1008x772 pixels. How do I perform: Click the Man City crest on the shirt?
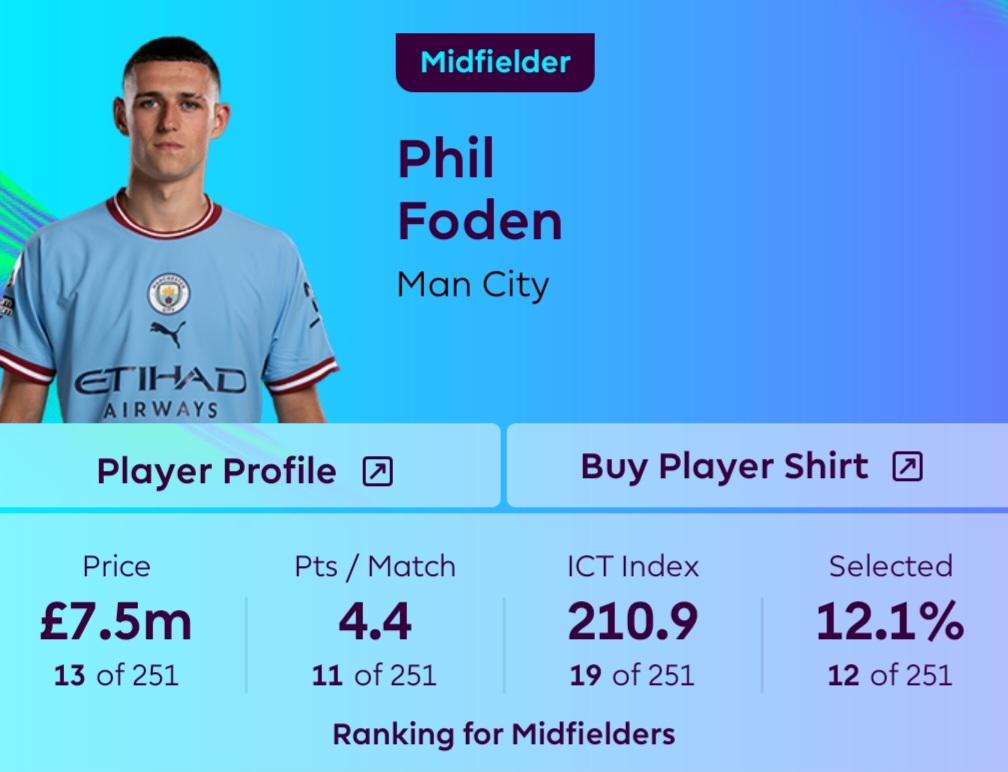[x=169, y=294]
